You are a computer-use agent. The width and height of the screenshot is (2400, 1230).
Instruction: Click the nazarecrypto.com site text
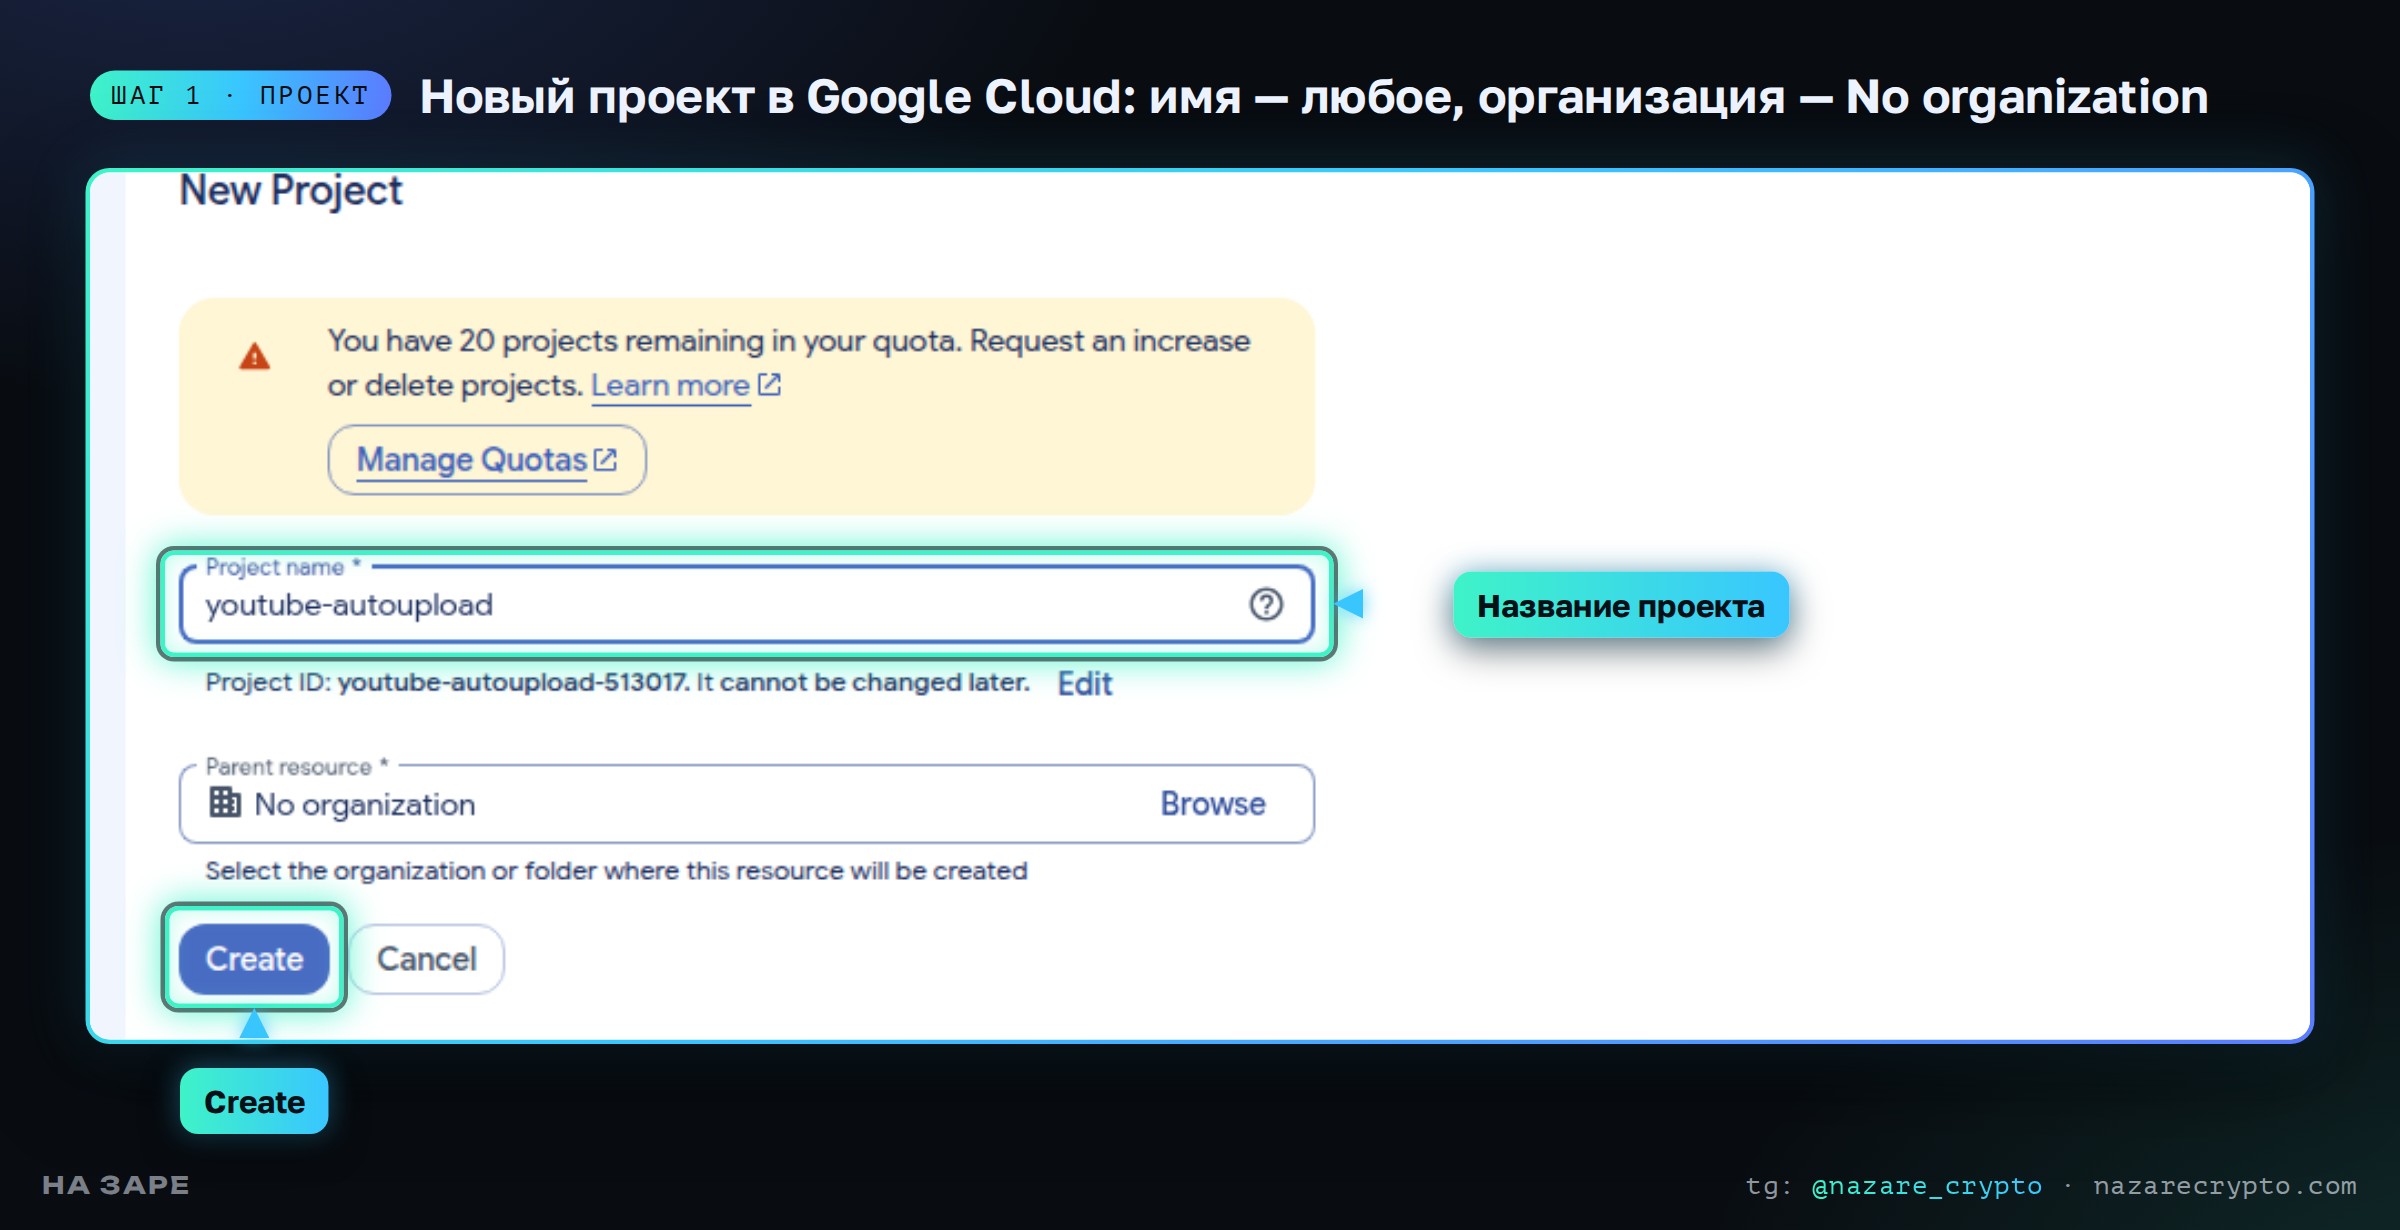tap(2225, 1186)
